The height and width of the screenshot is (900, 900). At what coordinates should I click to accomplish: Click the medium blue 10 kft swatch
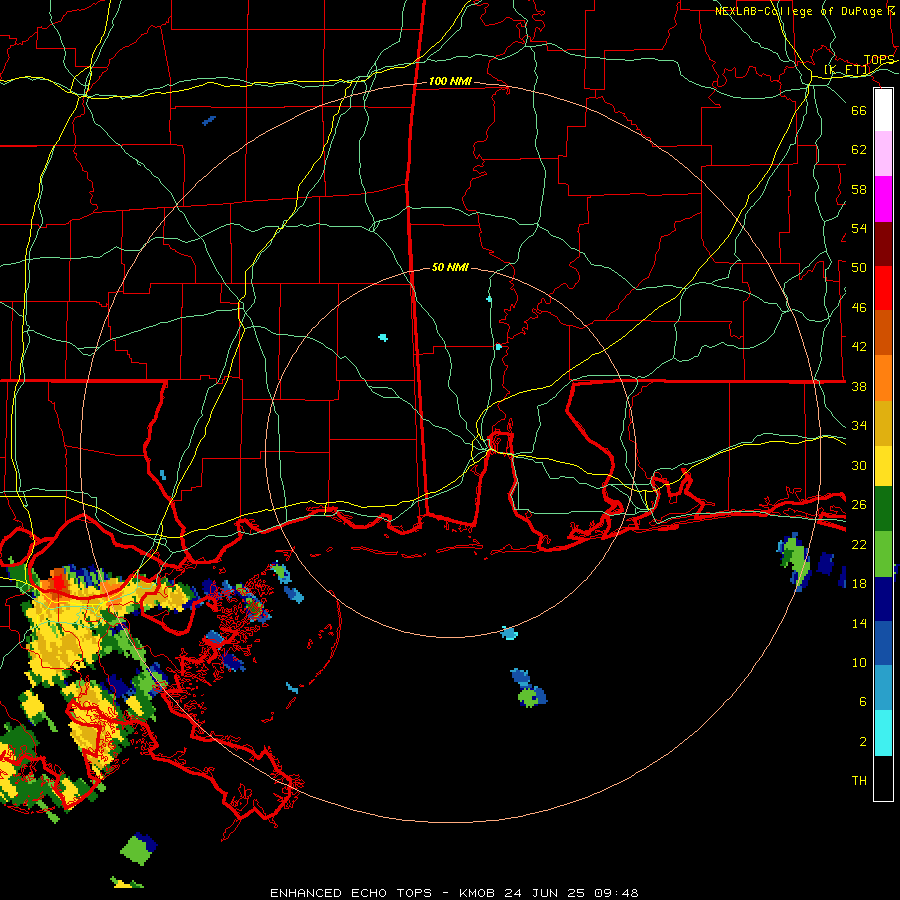coord(883,643)
